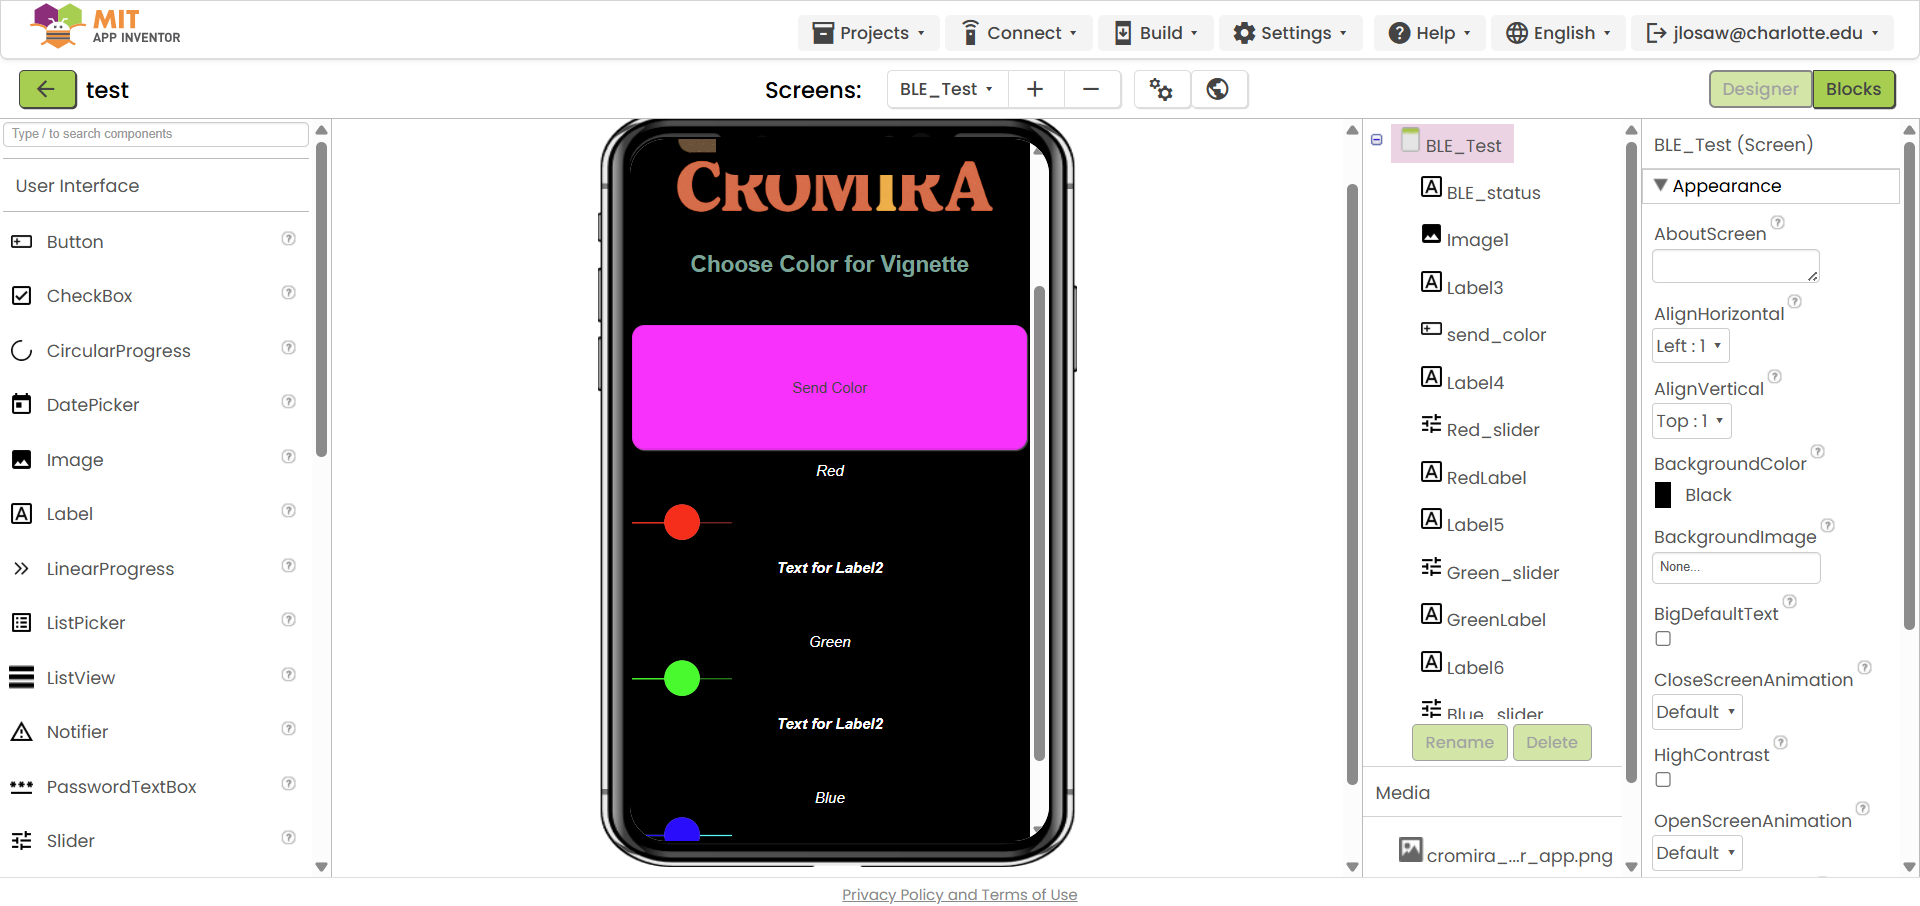The image size is (1920, 906).
Task: Click the Delete component button
Action: coord(1551,742)
